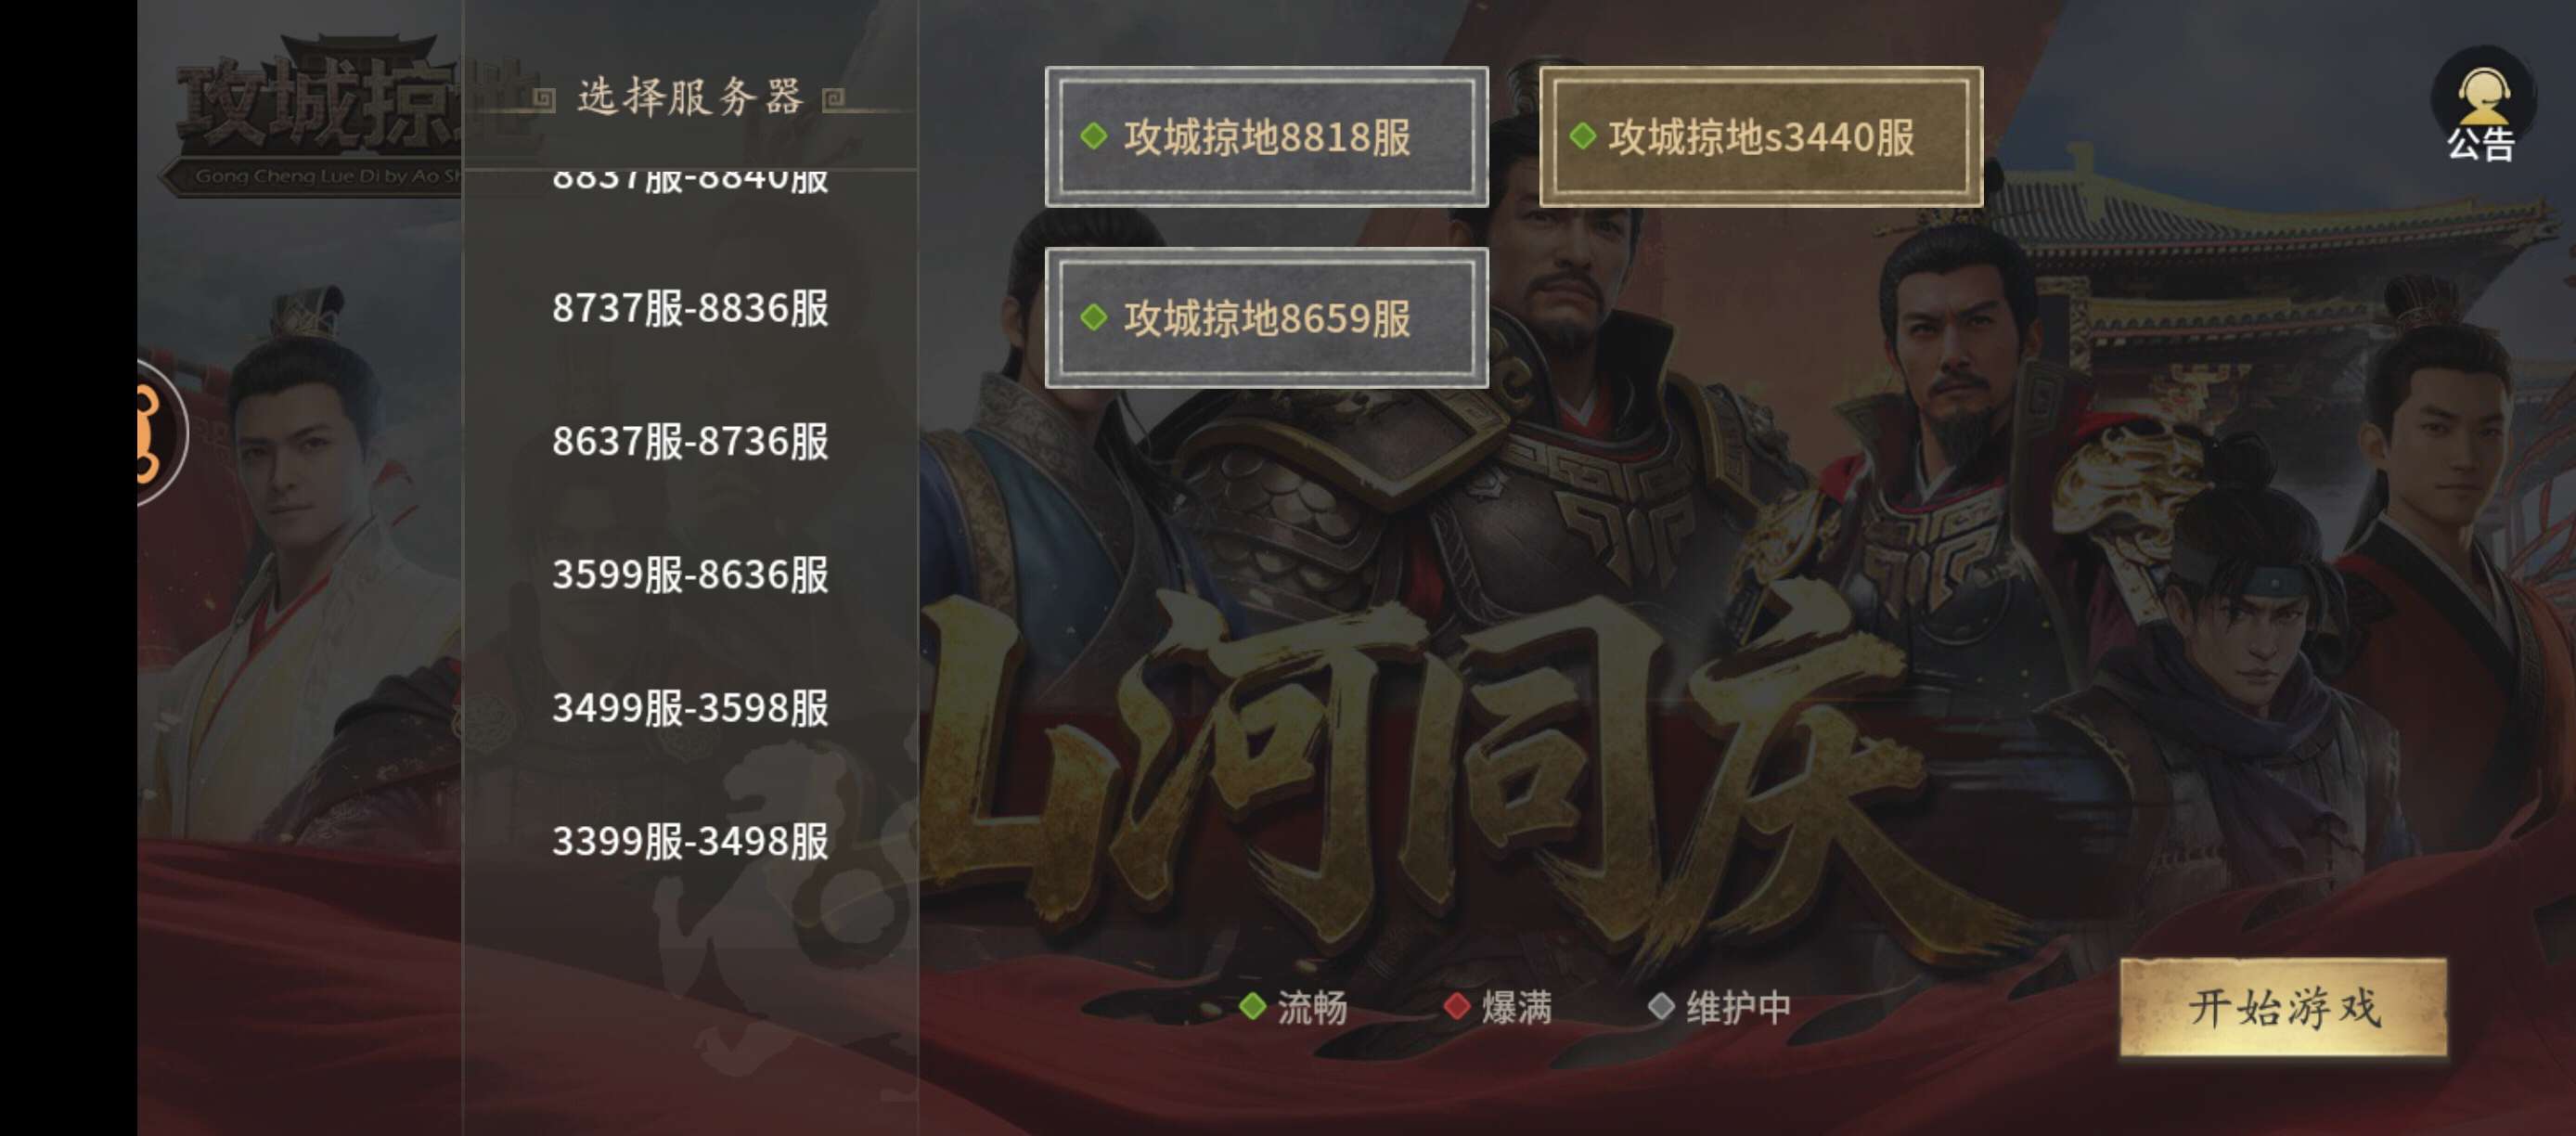Start the game with 开始游戏
This screenshot has width=2576, height=1136.
[x=2284, y=1007]
